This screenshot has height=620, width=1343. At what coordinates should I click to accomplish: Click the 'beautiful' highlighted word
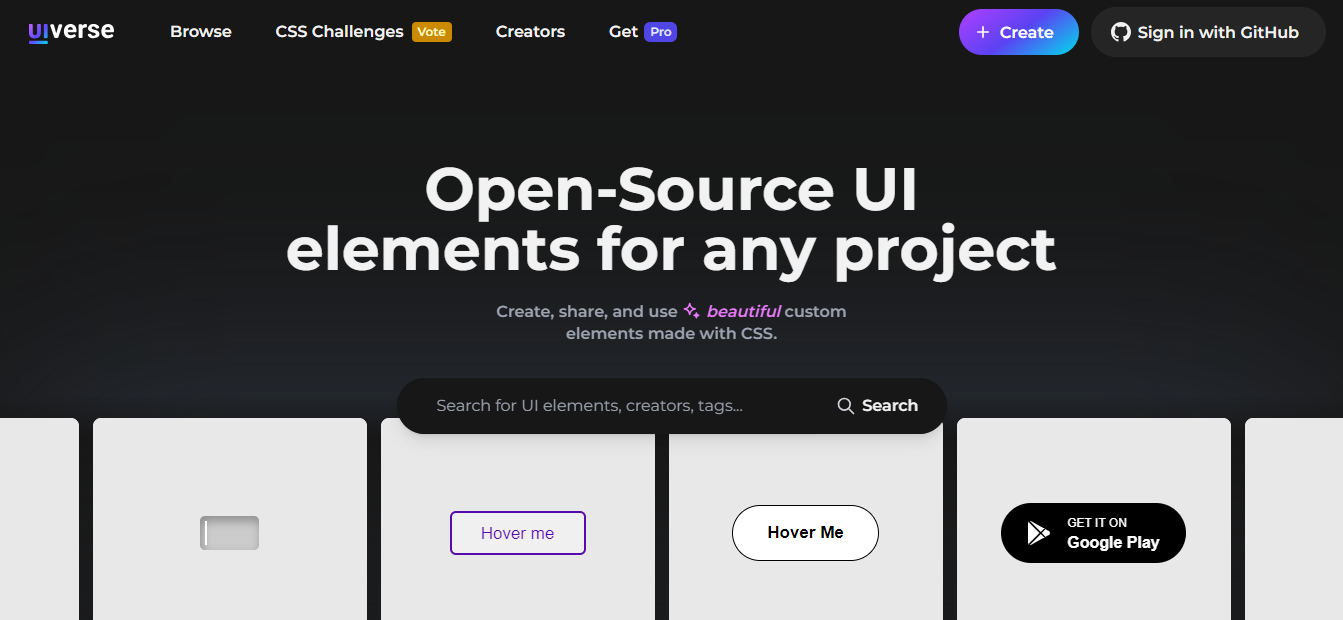(x=744, y=311)
